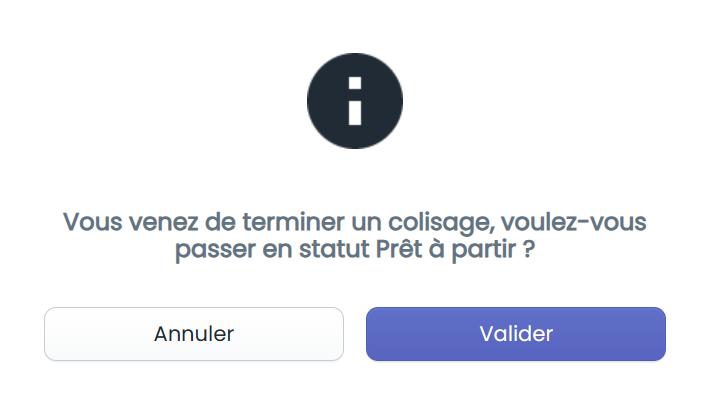Dismiss the dialog using Annuler
Image resolution: width=717 pixels, height=409 pixels.
(x=194, y=334)
